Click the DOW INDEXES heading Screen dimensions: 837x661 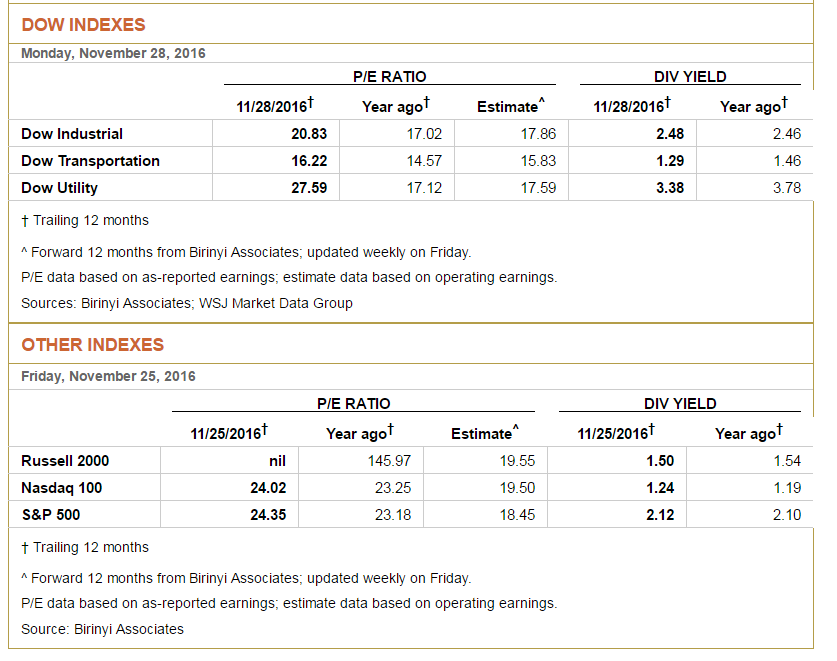click(x=83, y=25)
